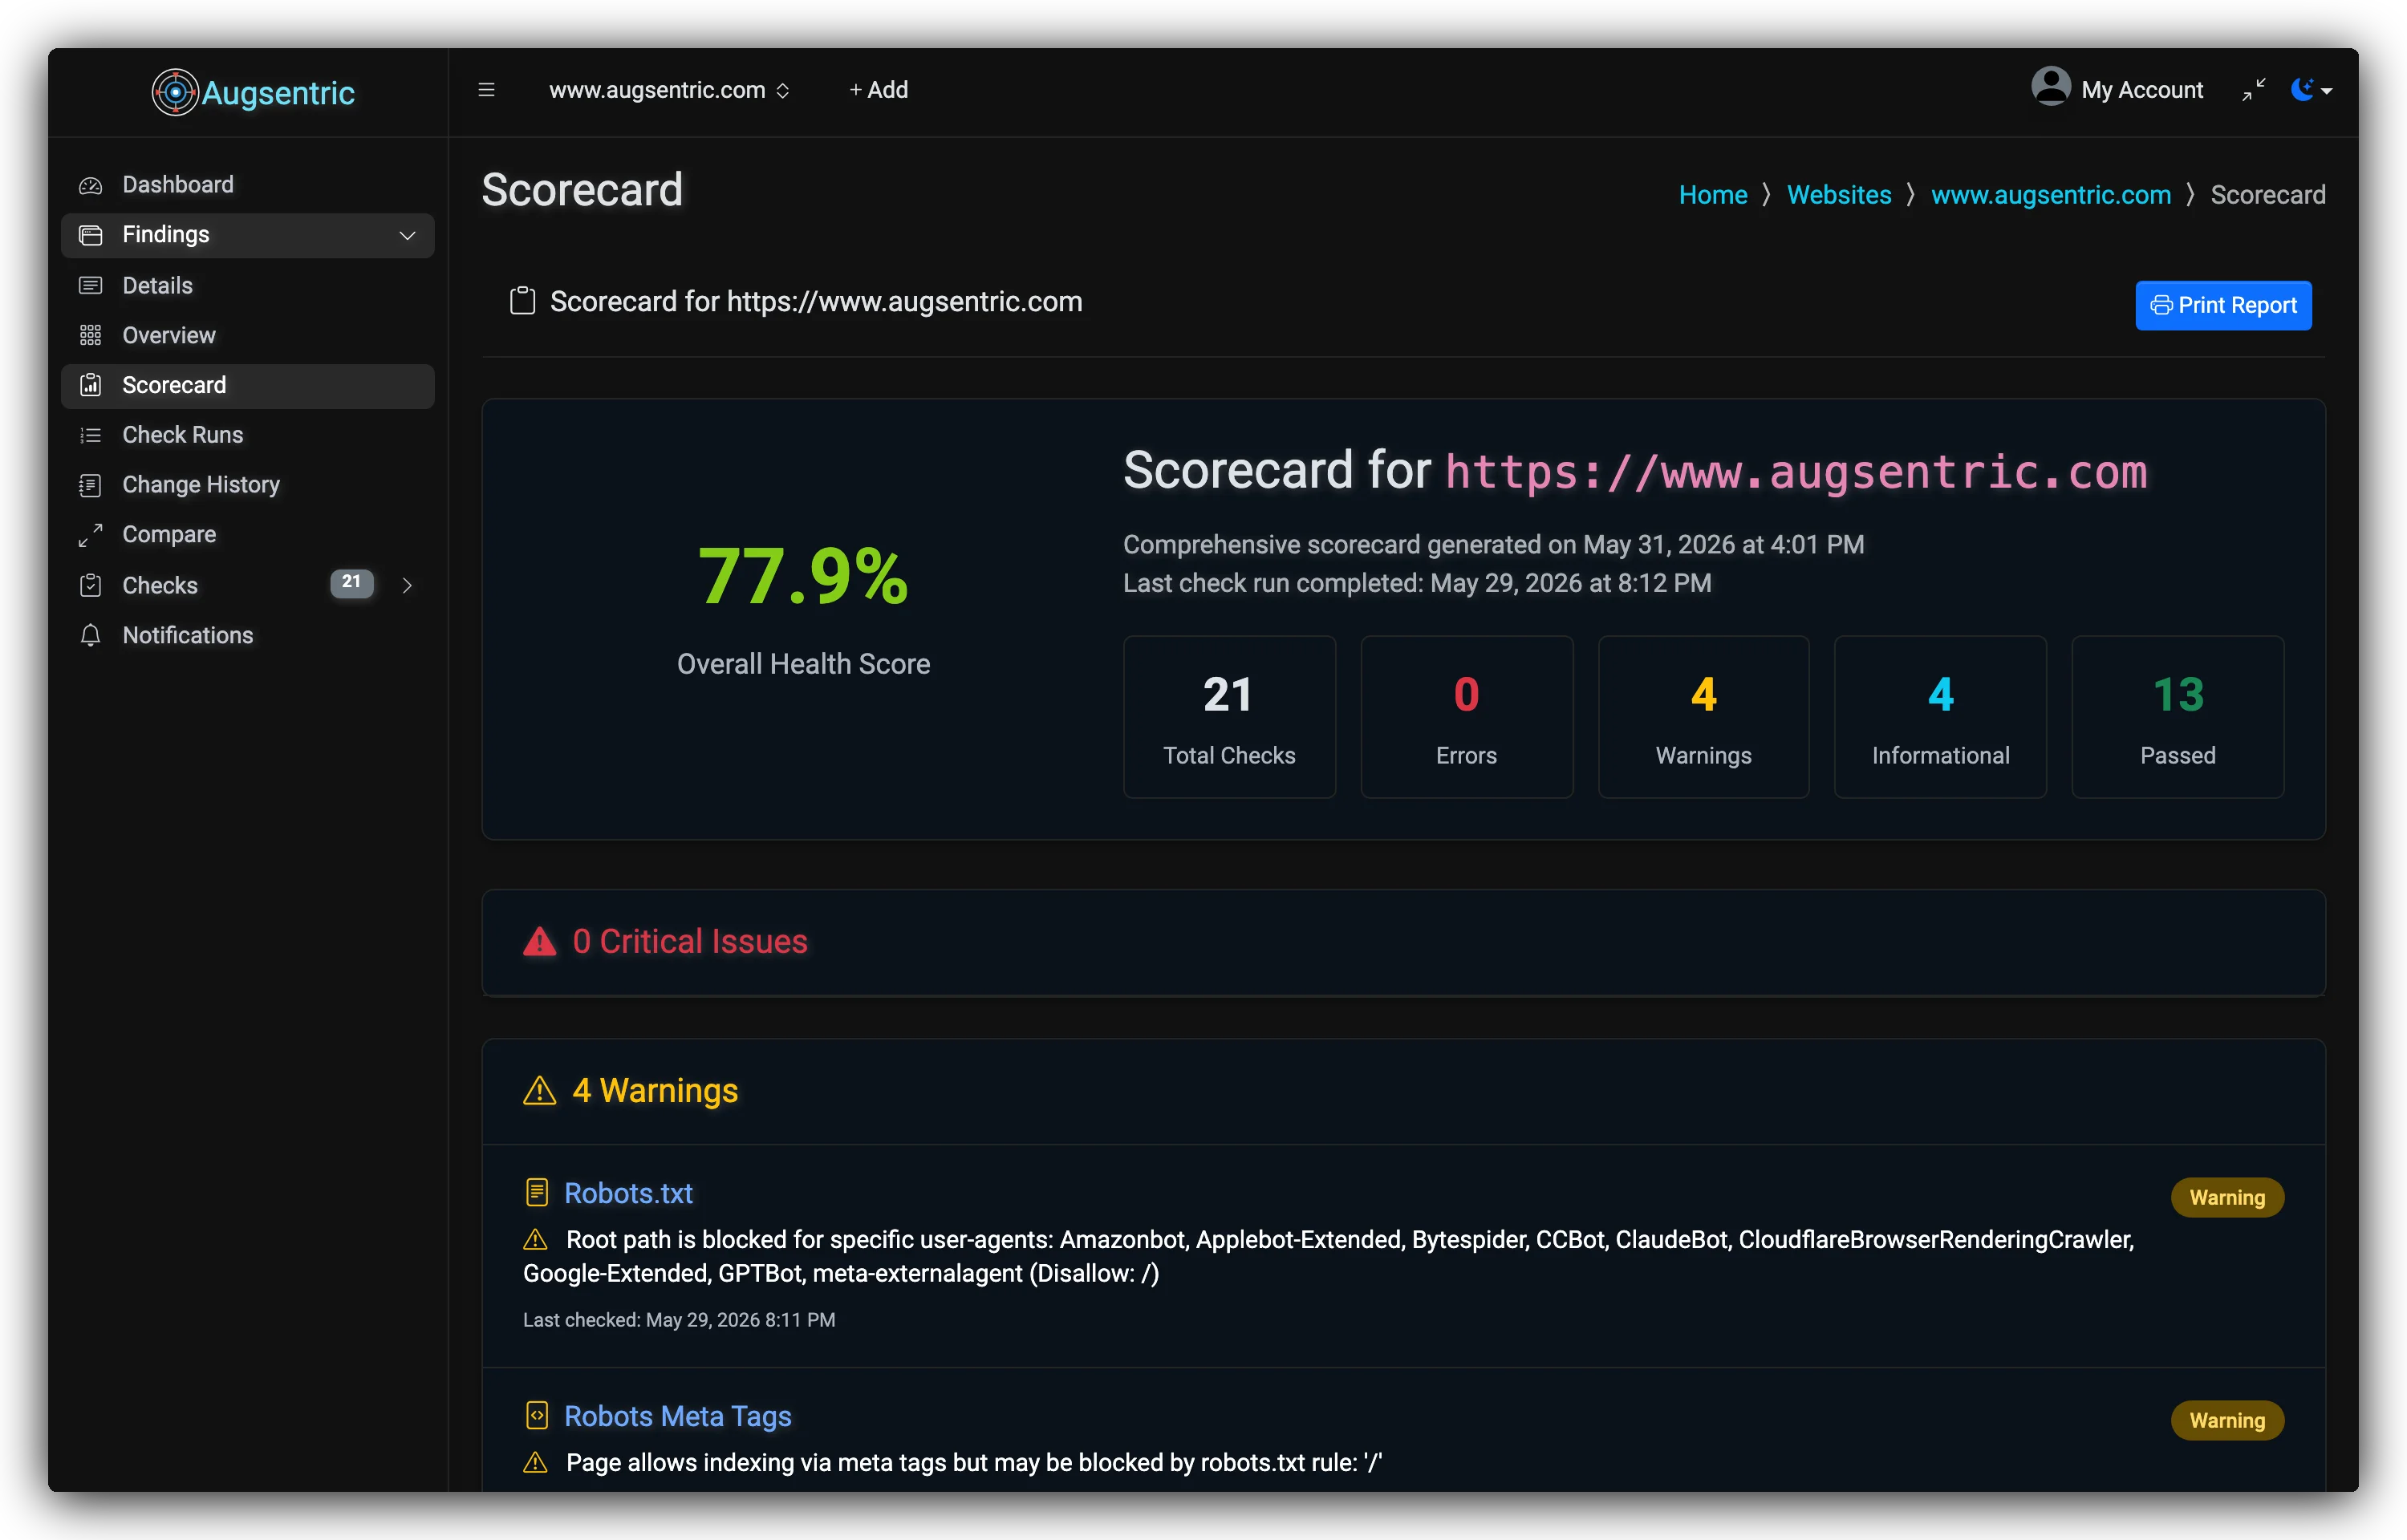The width and height of the screenshot is (2407, 1540).
Task: Click the Overview grid icon
Action: coord(91,335)
